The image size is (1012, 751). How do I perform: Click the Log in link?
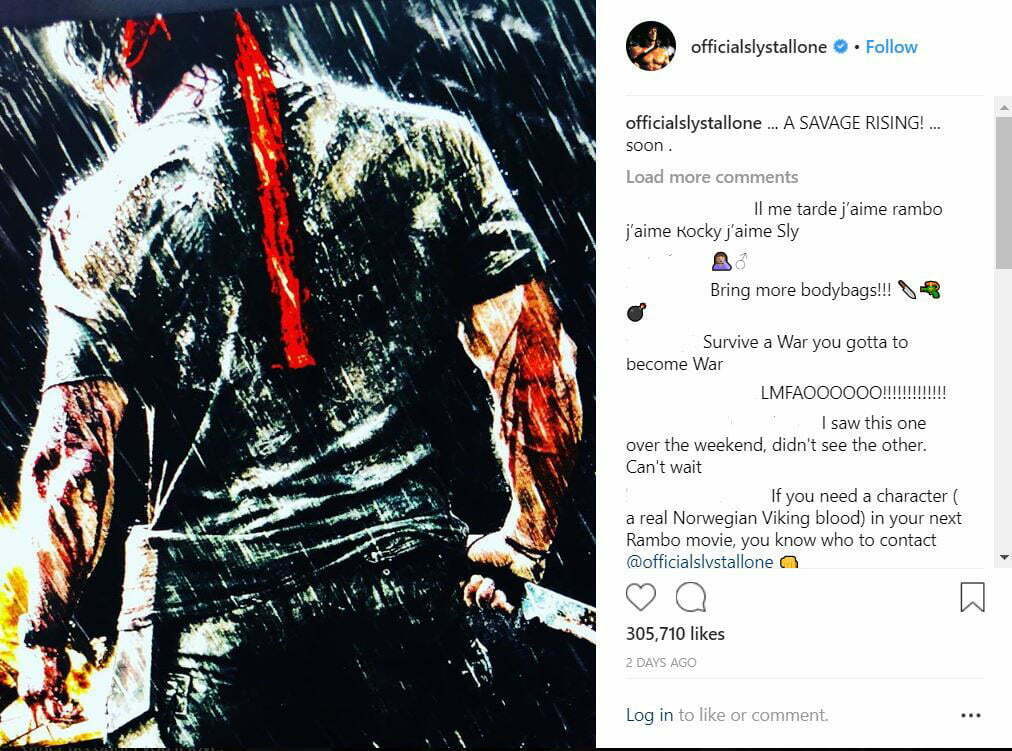(649, 715)
